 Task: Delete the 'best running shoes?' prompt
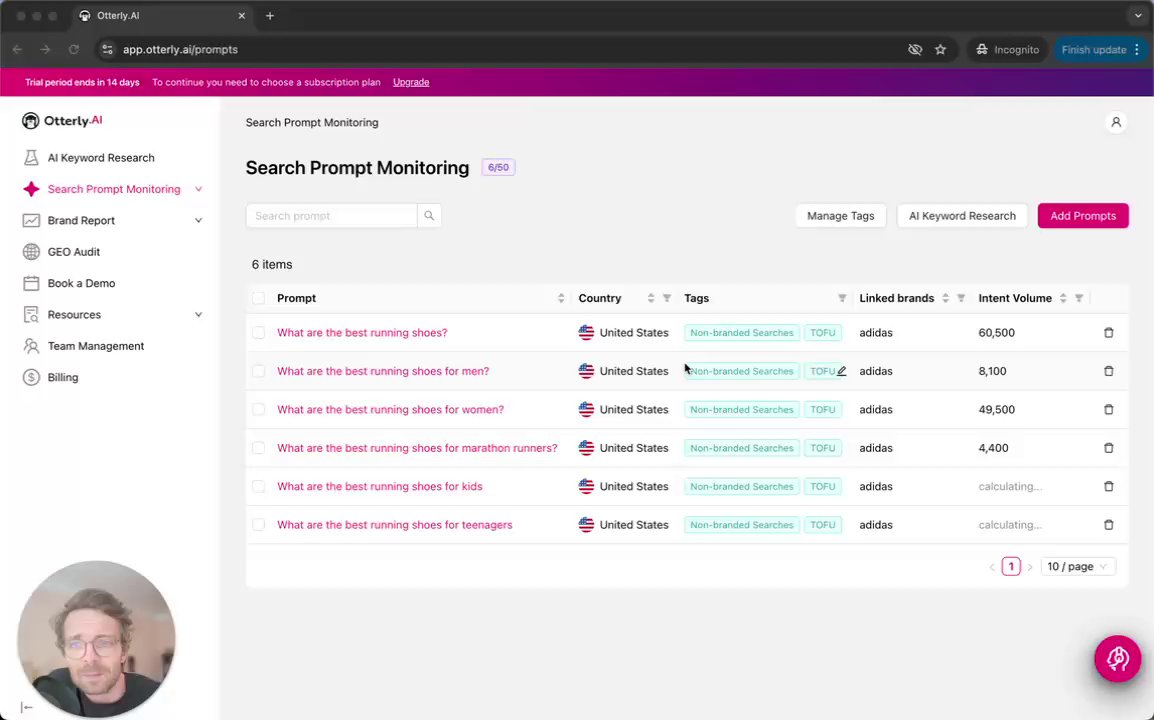[x=1108, y=333]
